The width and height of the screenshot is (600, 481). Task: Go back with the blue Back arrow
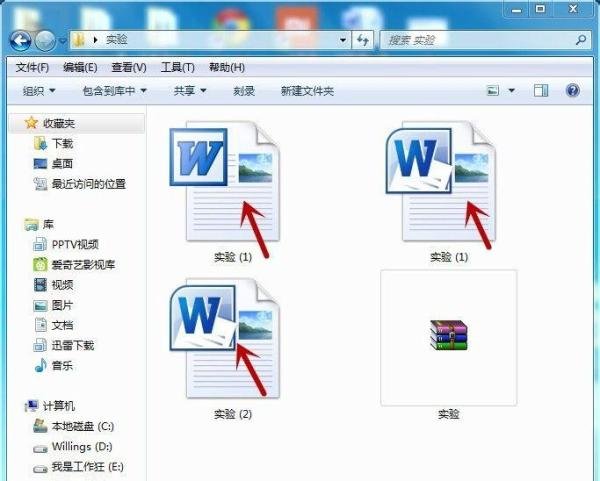(x=20, y=40)
